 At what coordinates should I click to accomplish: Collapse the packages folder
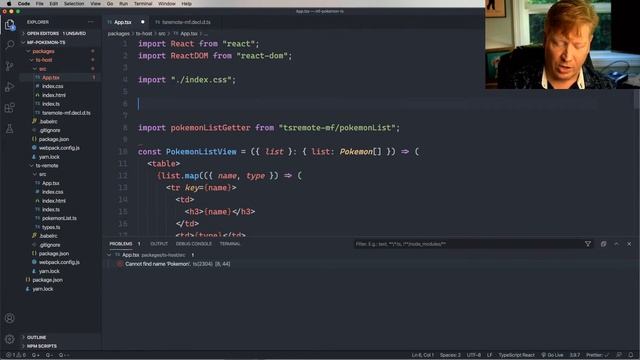click(43, 51)
